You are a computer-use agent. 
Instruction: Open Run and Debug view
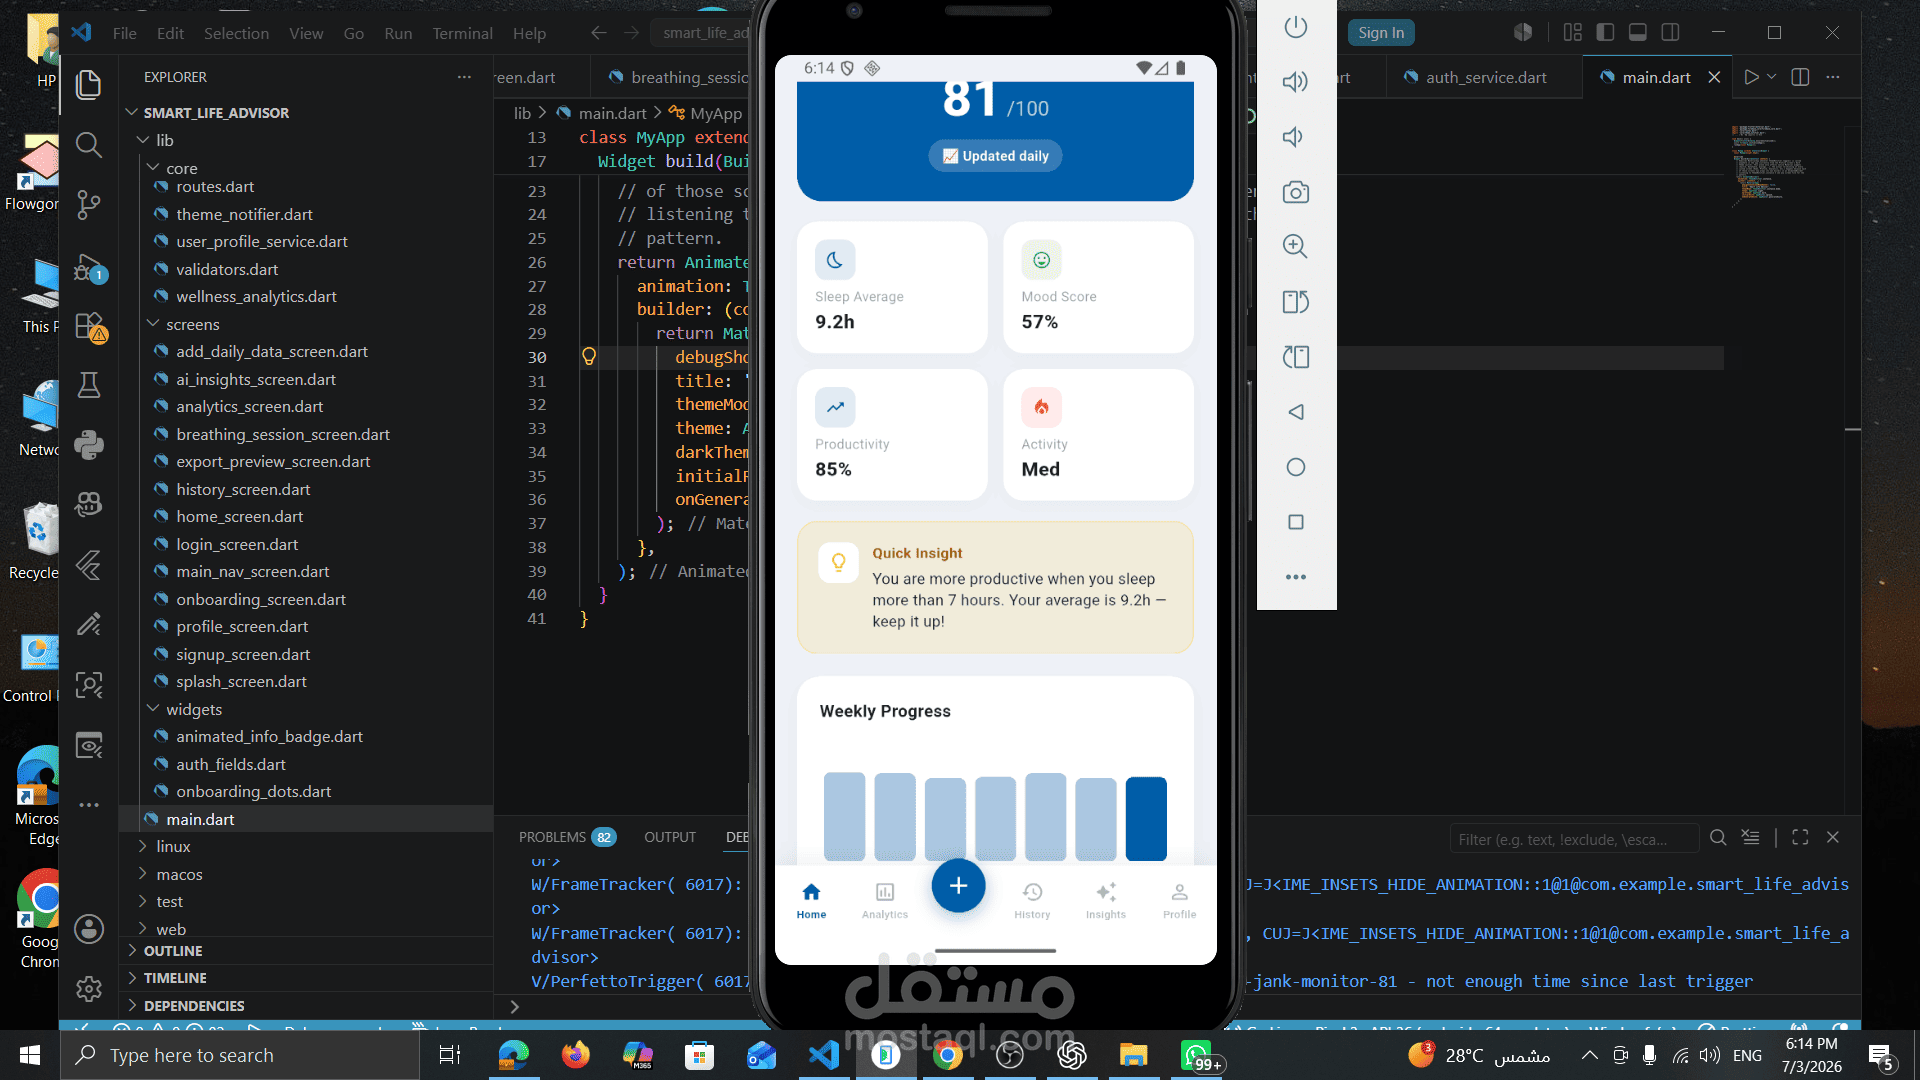pos(89,268)
